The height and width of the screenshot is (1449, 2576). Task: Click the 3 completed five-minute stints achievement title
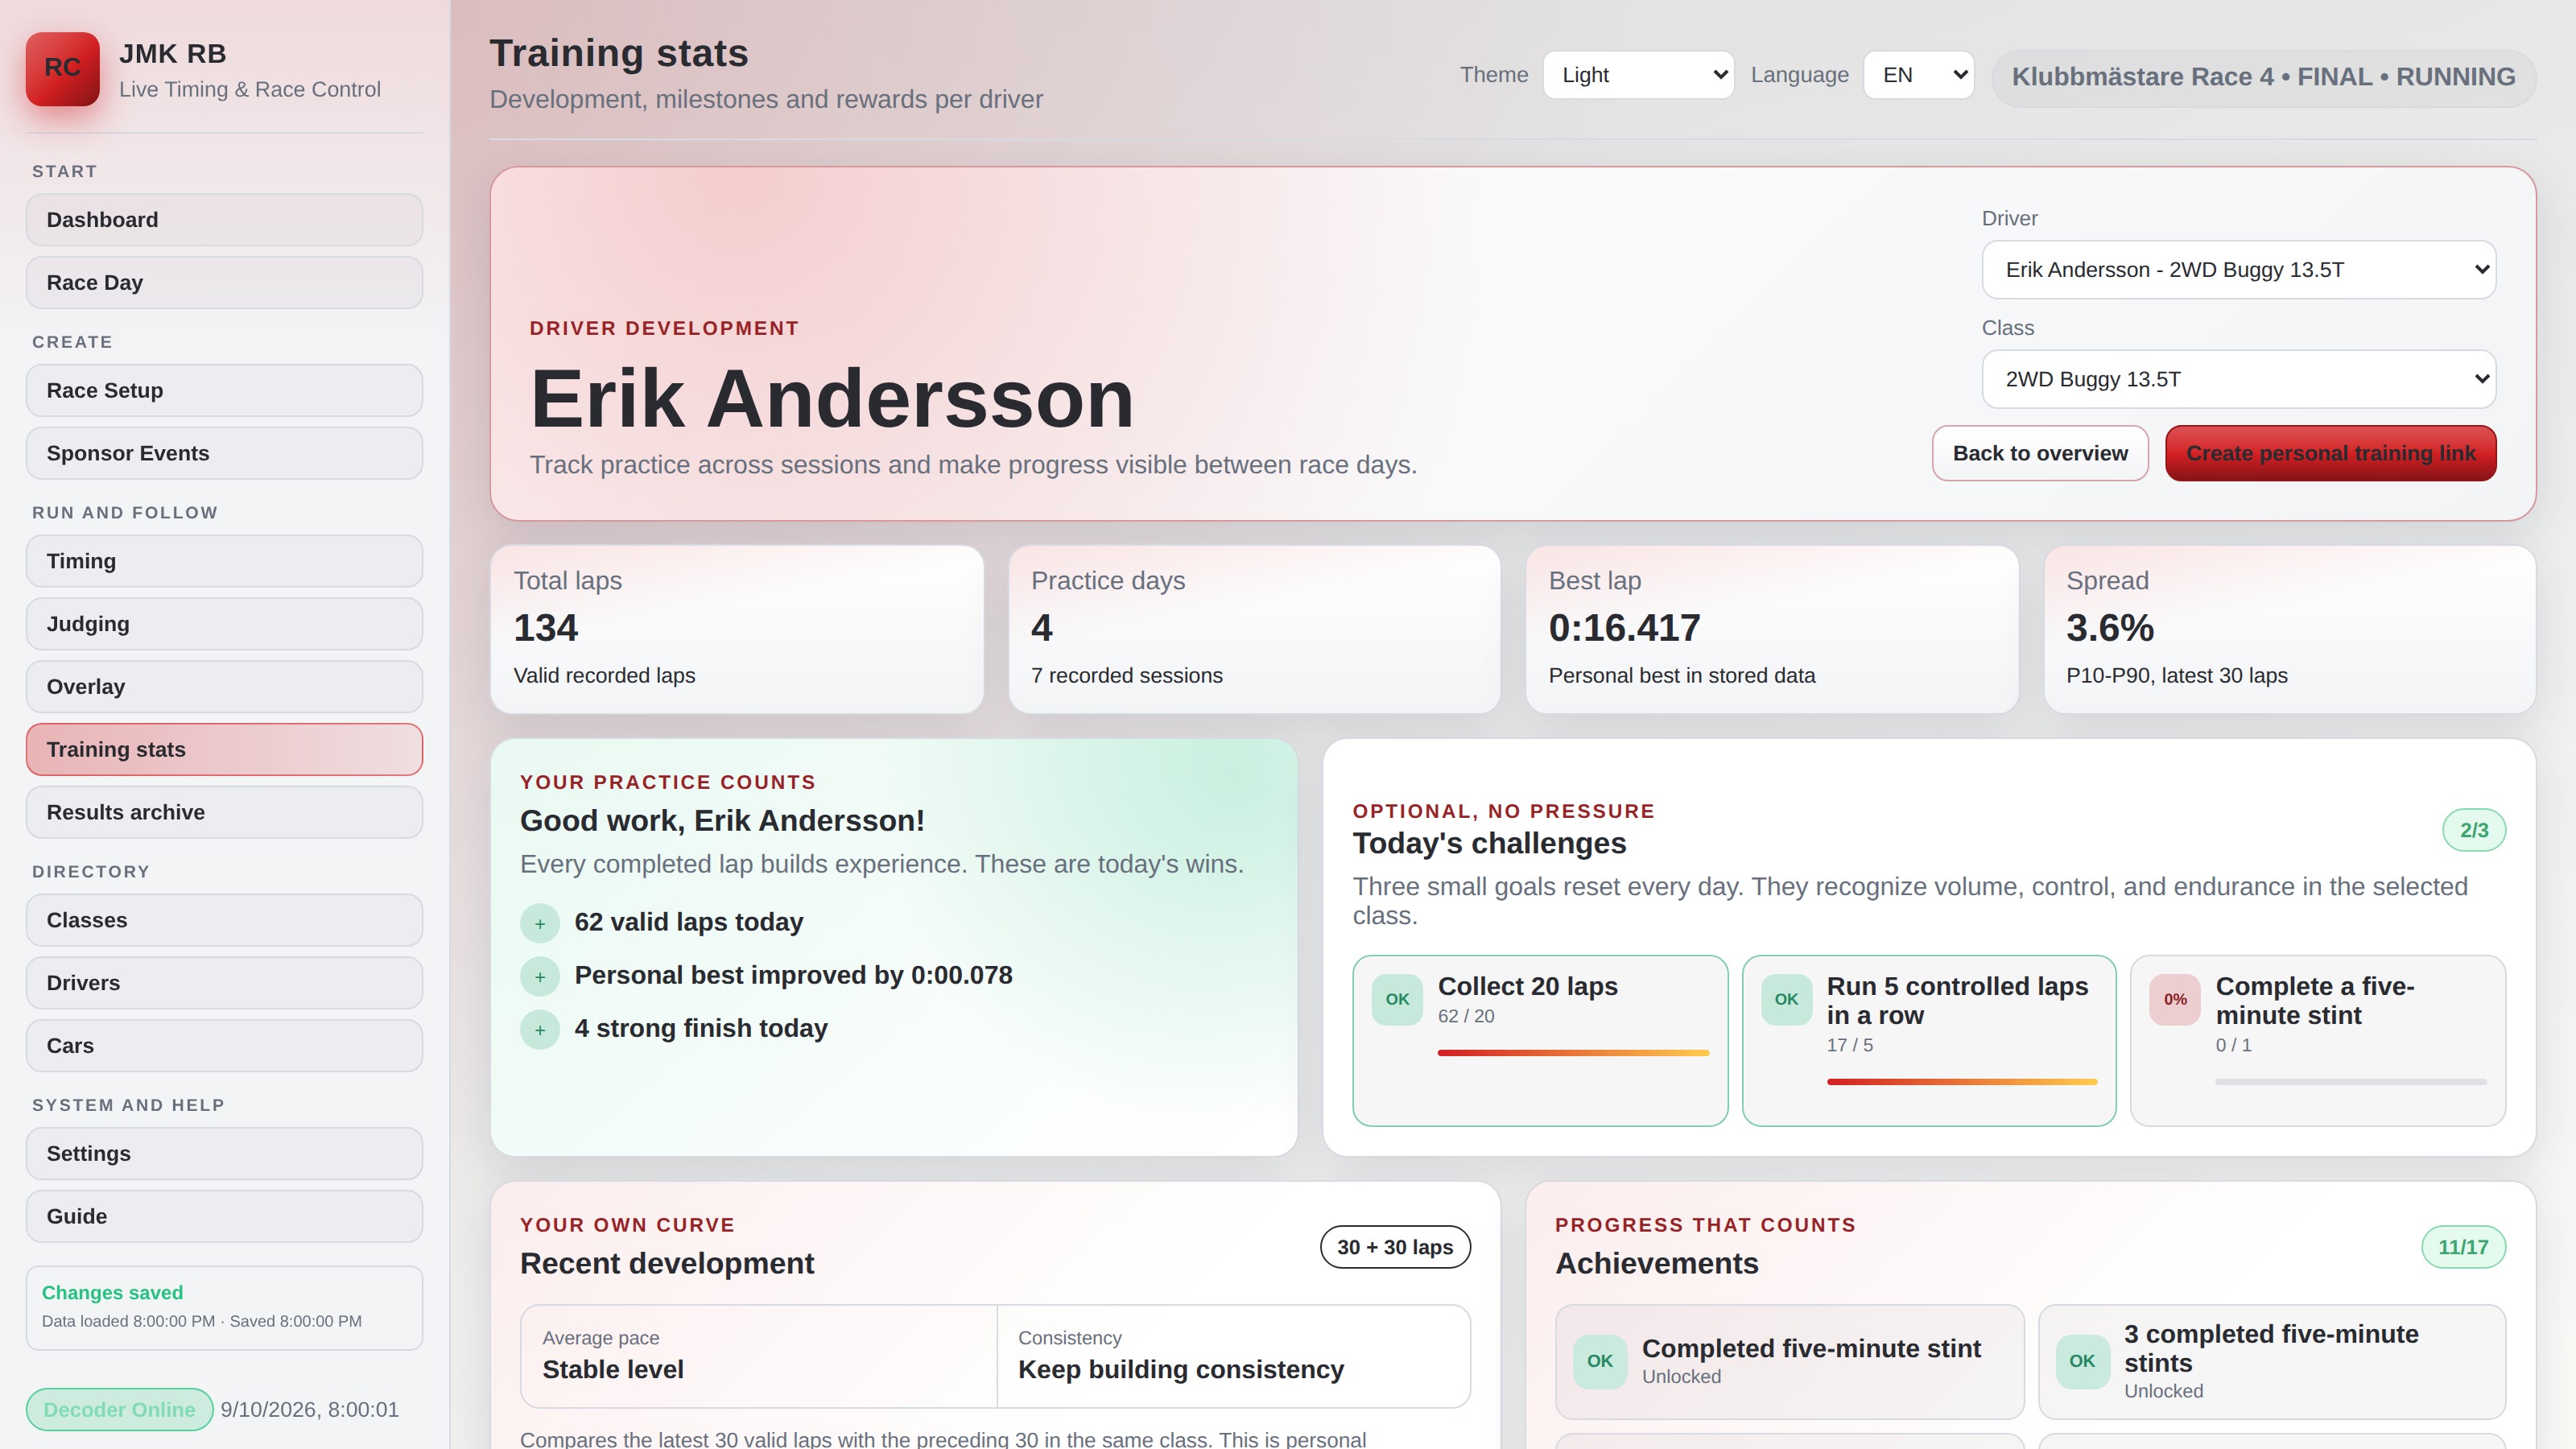pos(2271,1349)
